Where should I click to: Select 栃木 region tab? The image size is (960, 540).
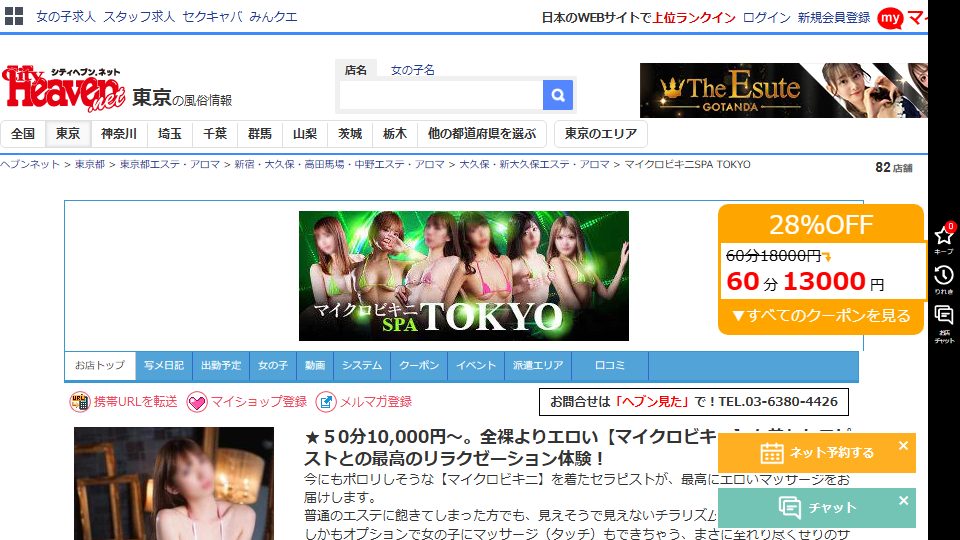coord(395,134)
